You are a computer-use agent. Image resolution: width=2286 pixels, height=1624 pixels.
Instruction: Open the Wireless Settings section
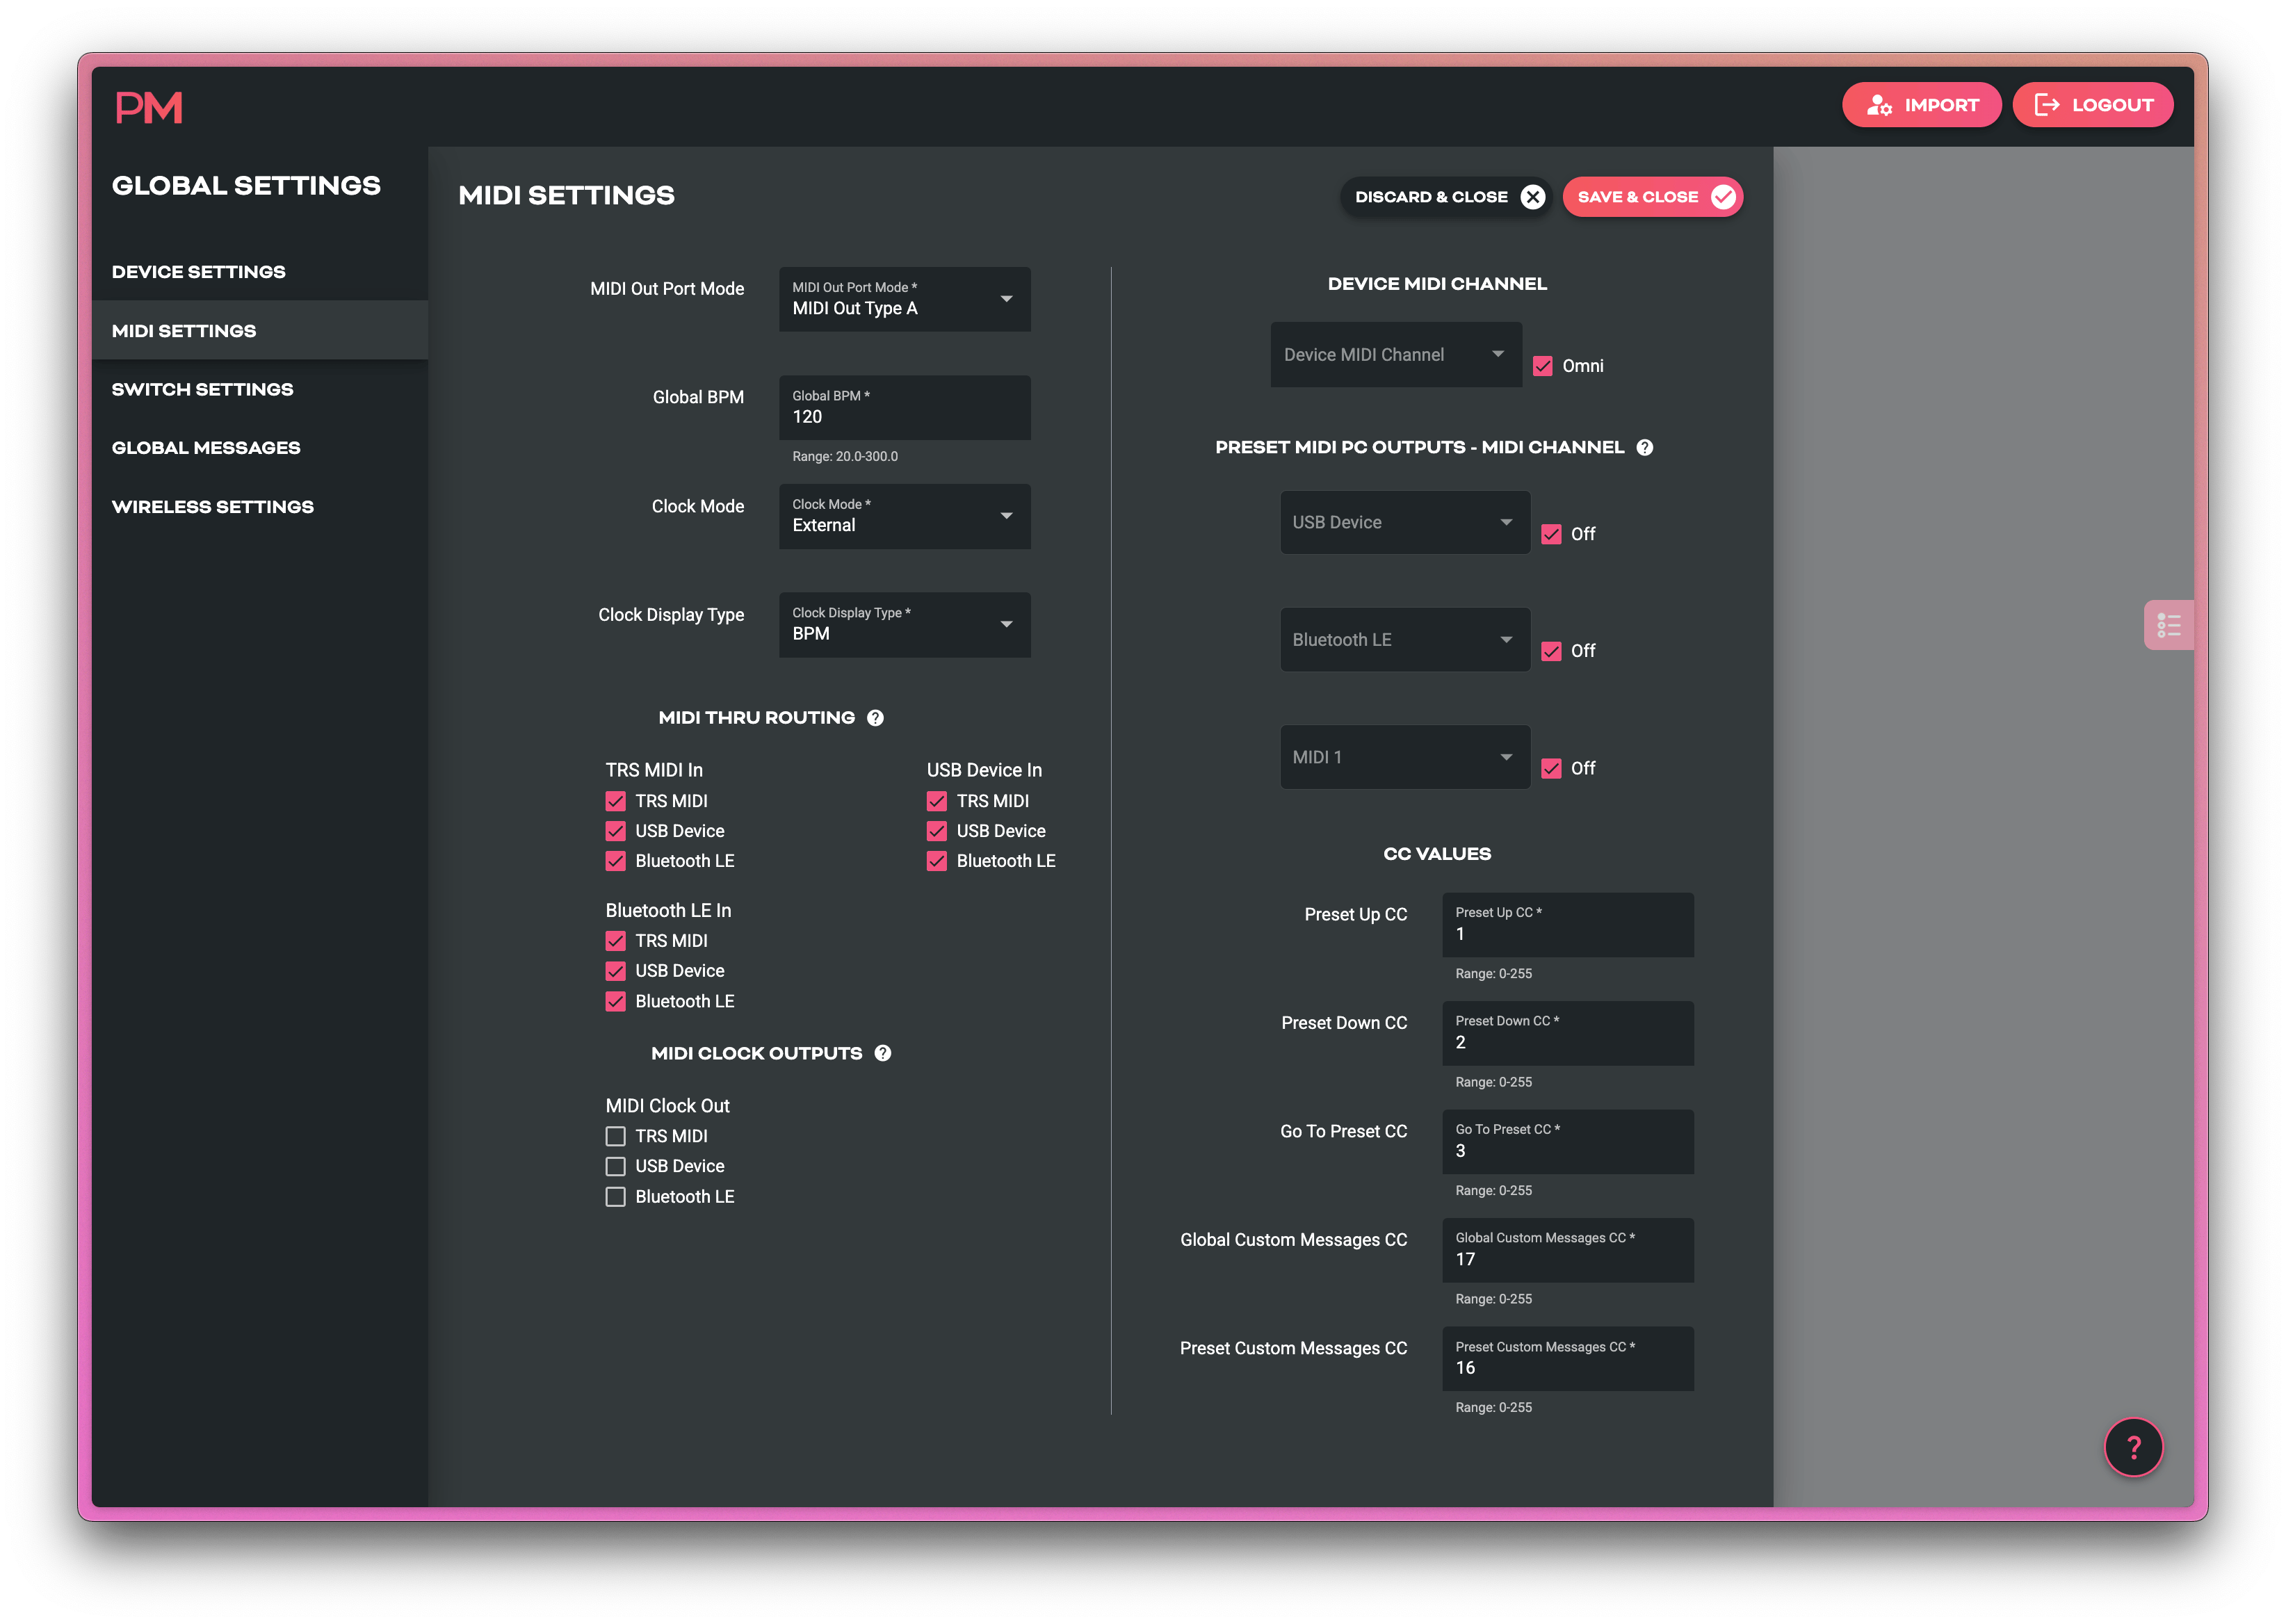pyautogui.click(x=212, y=506)
